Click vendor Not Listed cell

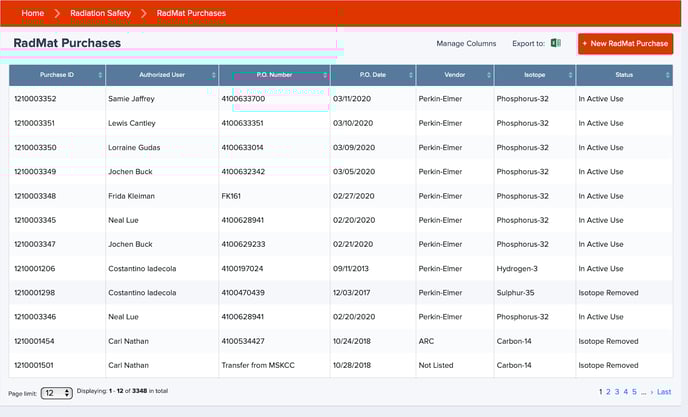[436, 365]
